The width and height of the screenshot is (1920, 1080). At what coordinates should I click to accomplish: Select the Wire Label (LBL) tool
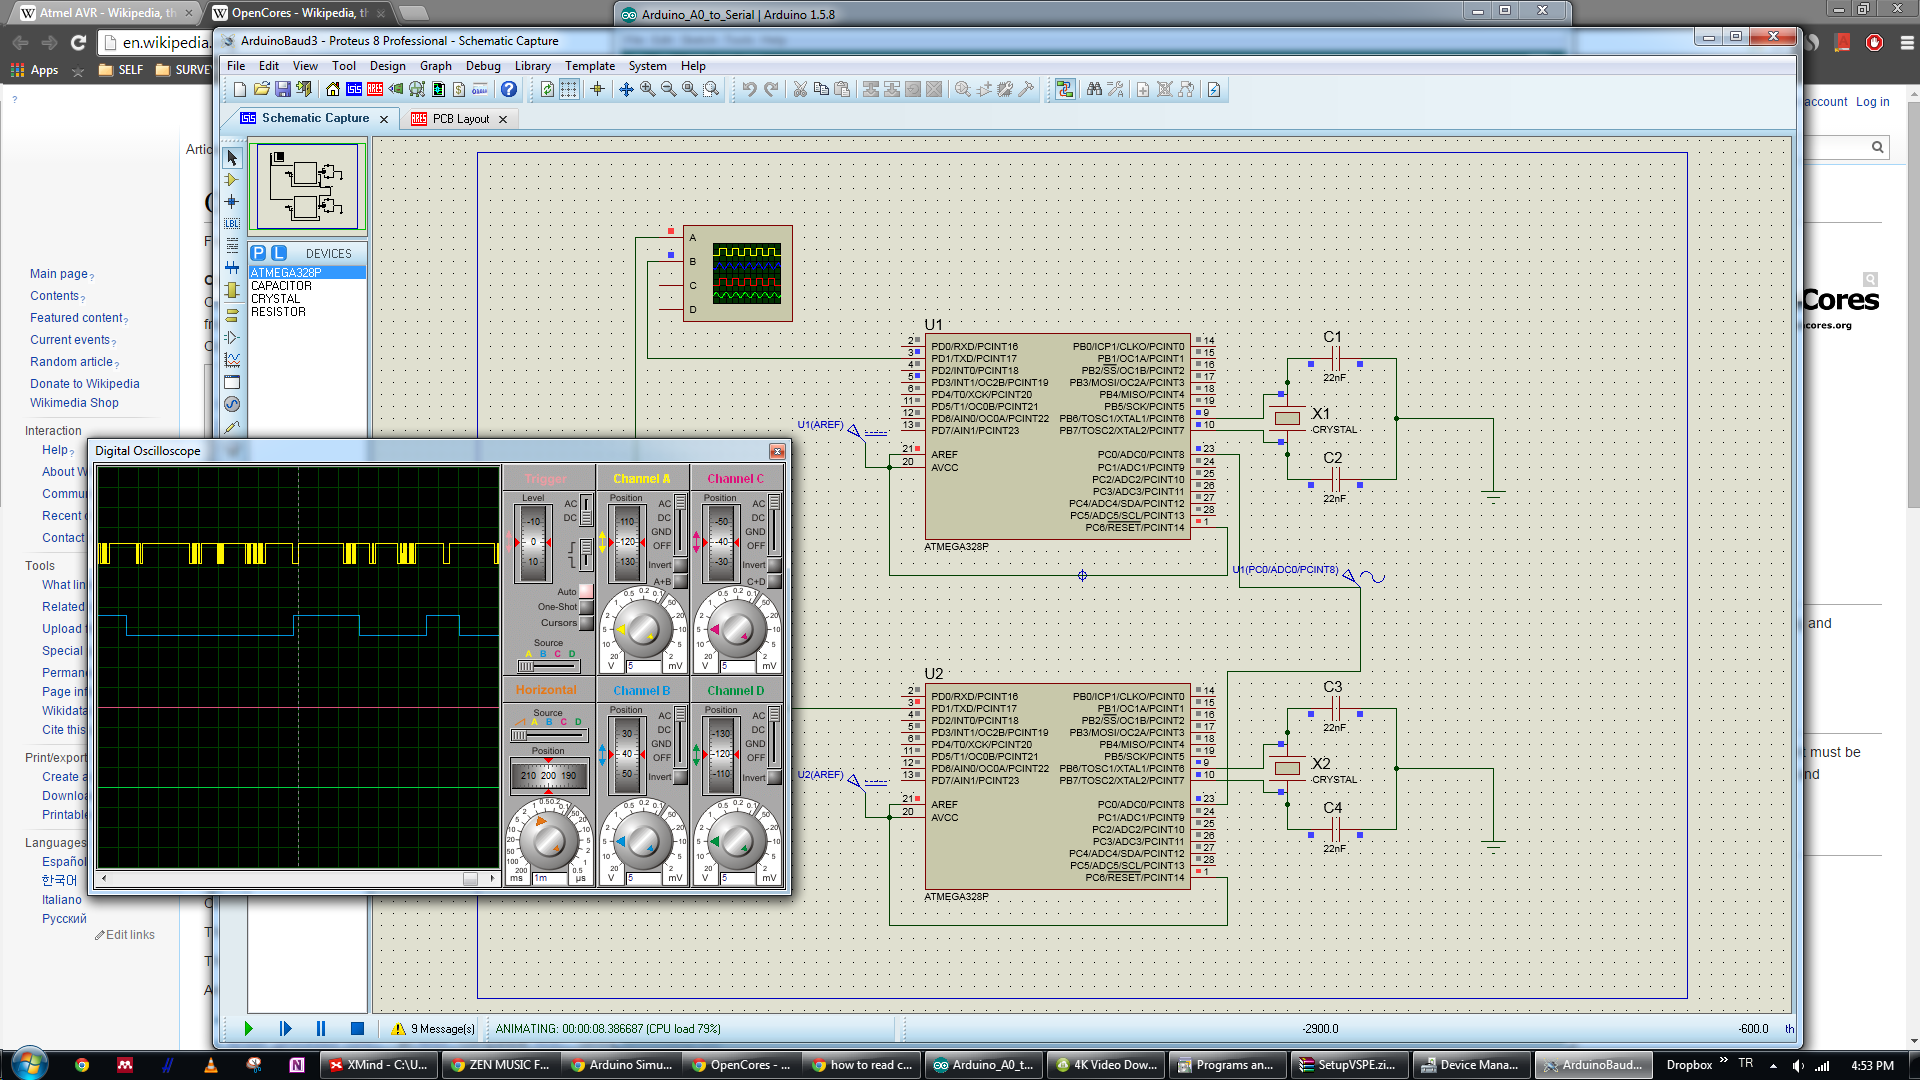tap(232, 224)
